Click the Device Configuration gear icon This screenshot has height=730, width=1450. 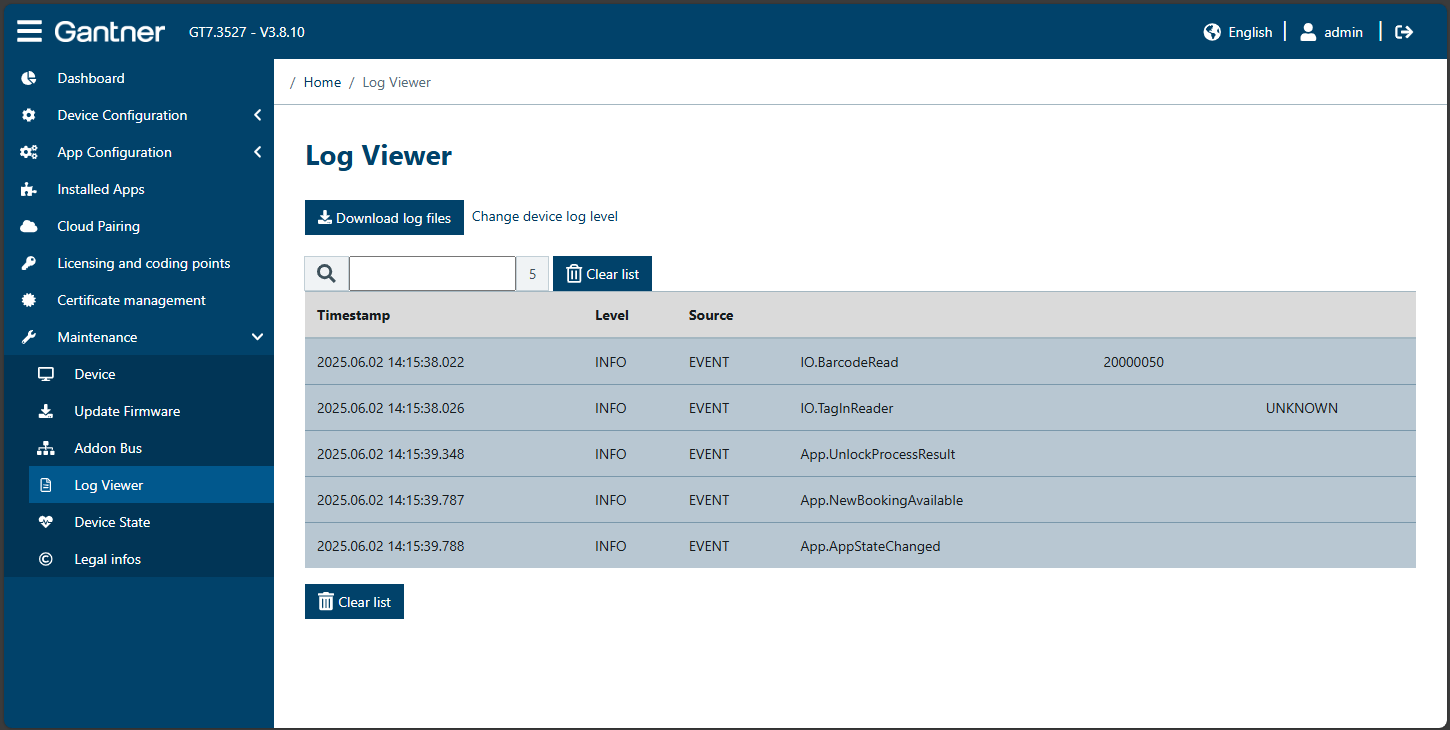pyautogui.click(x=29, y=115)
